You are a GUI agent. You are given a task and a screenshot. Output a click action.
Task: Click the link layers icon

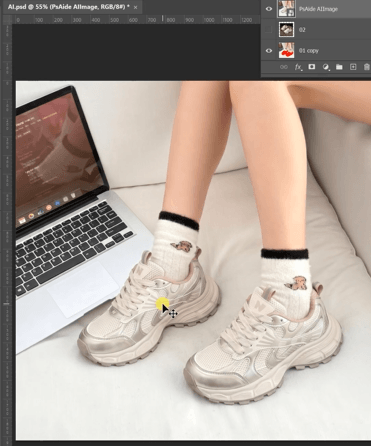coord(284,67)
